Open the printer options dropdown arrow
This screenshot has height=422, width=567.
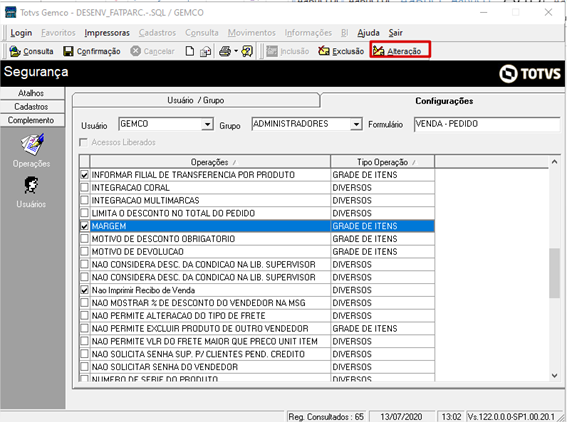click(x=236, y=51)
